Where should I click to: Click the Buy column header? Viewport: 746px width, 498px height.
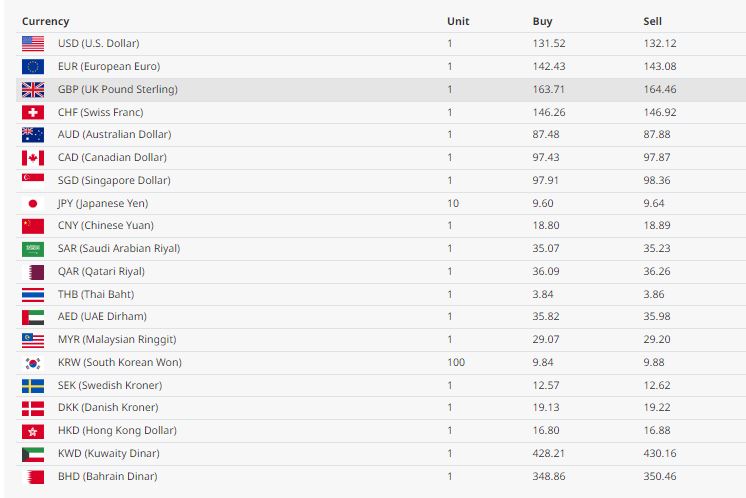coord(542,21)
